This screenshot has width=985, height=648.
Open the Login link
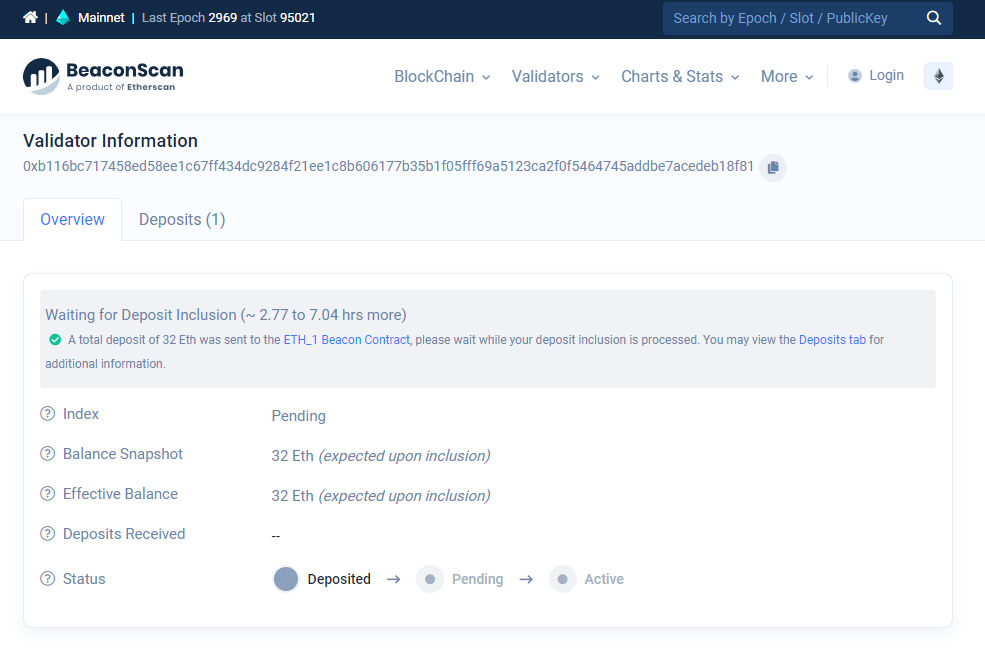[886, 75]
